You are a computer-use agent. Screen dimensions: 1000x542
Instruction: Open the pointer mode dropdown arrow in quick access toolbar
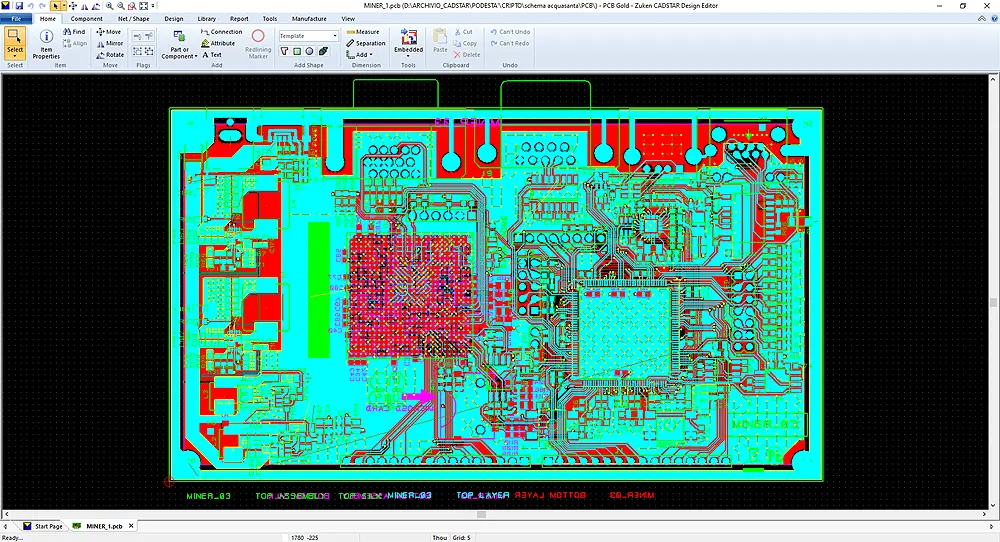tap(63, 6)
